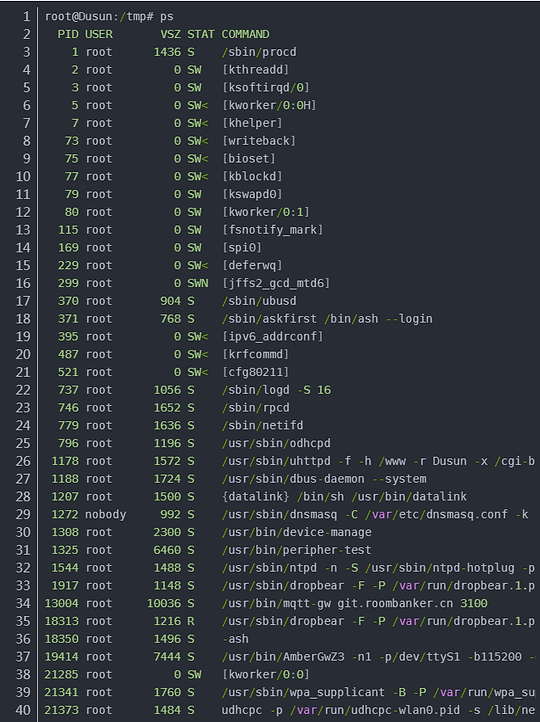Select the [jffs2_gcd_mtd6] entry
The height and width of the screenshot is (722, 540).
pos(276,283)
